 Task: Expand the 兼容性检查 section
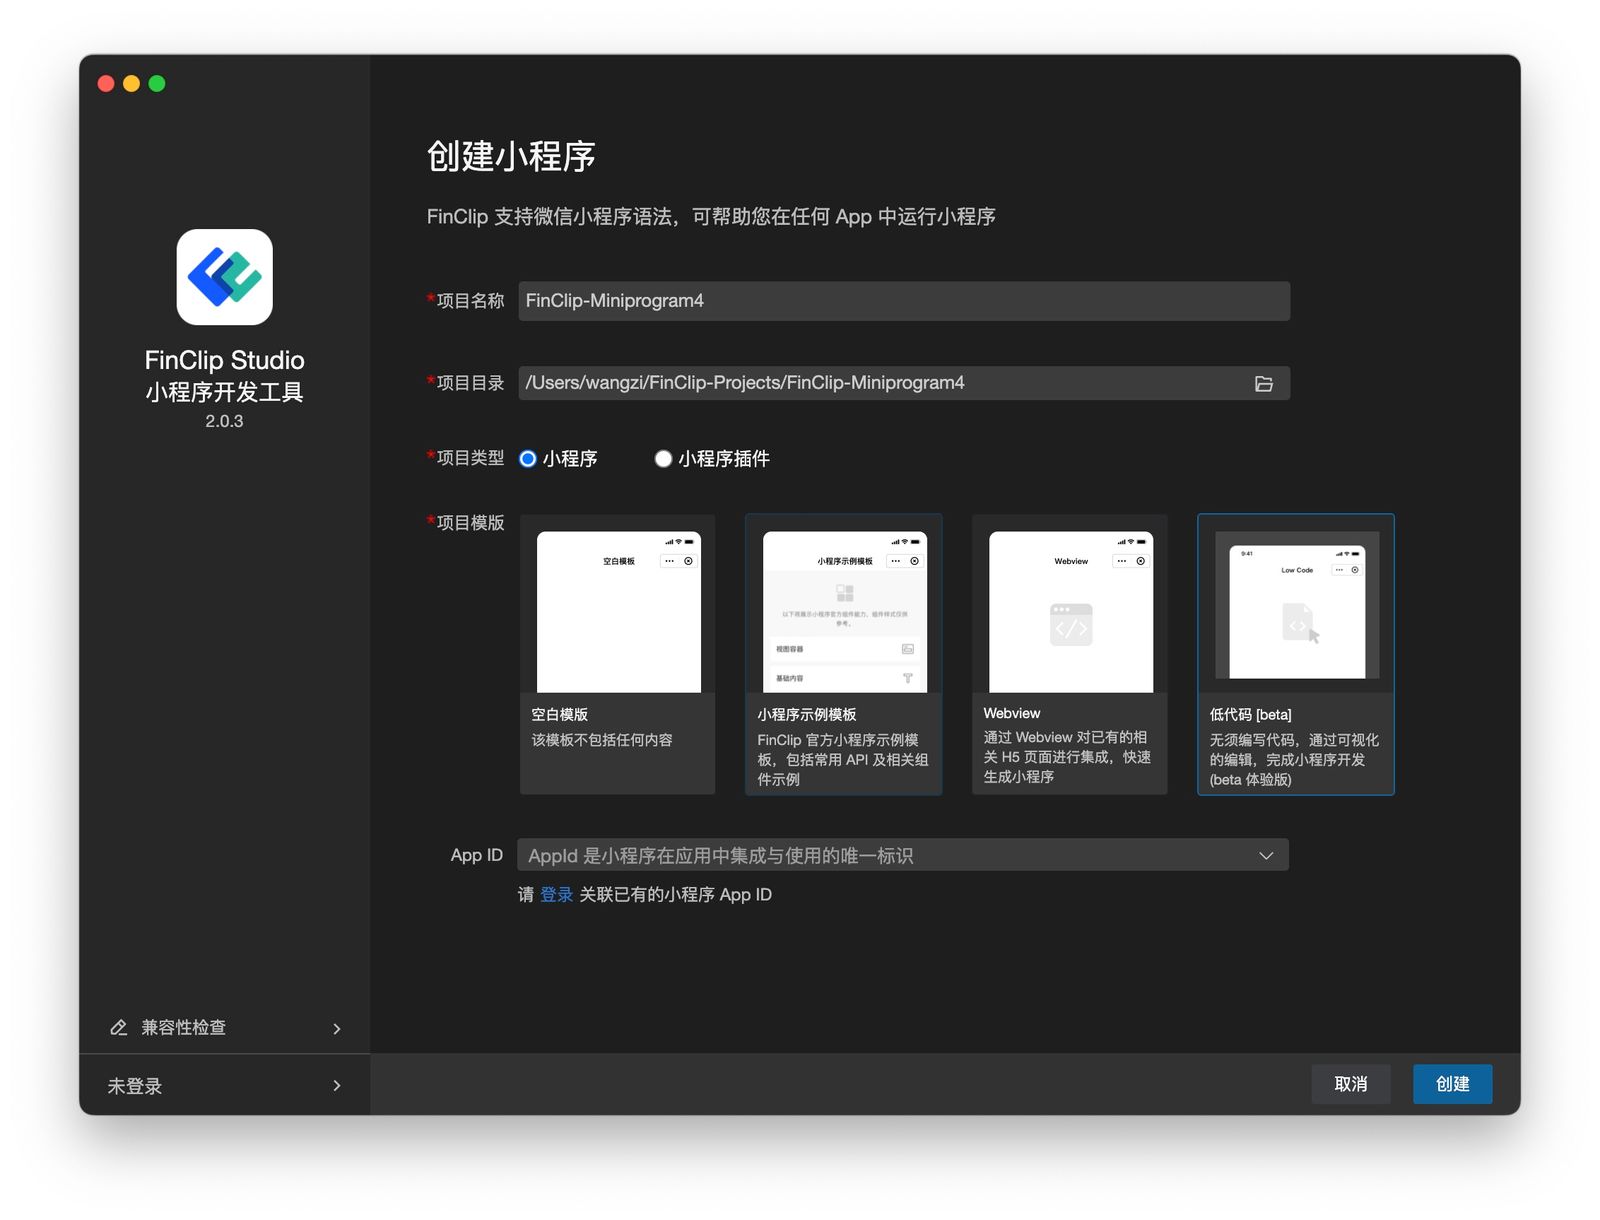(338, 1027)
